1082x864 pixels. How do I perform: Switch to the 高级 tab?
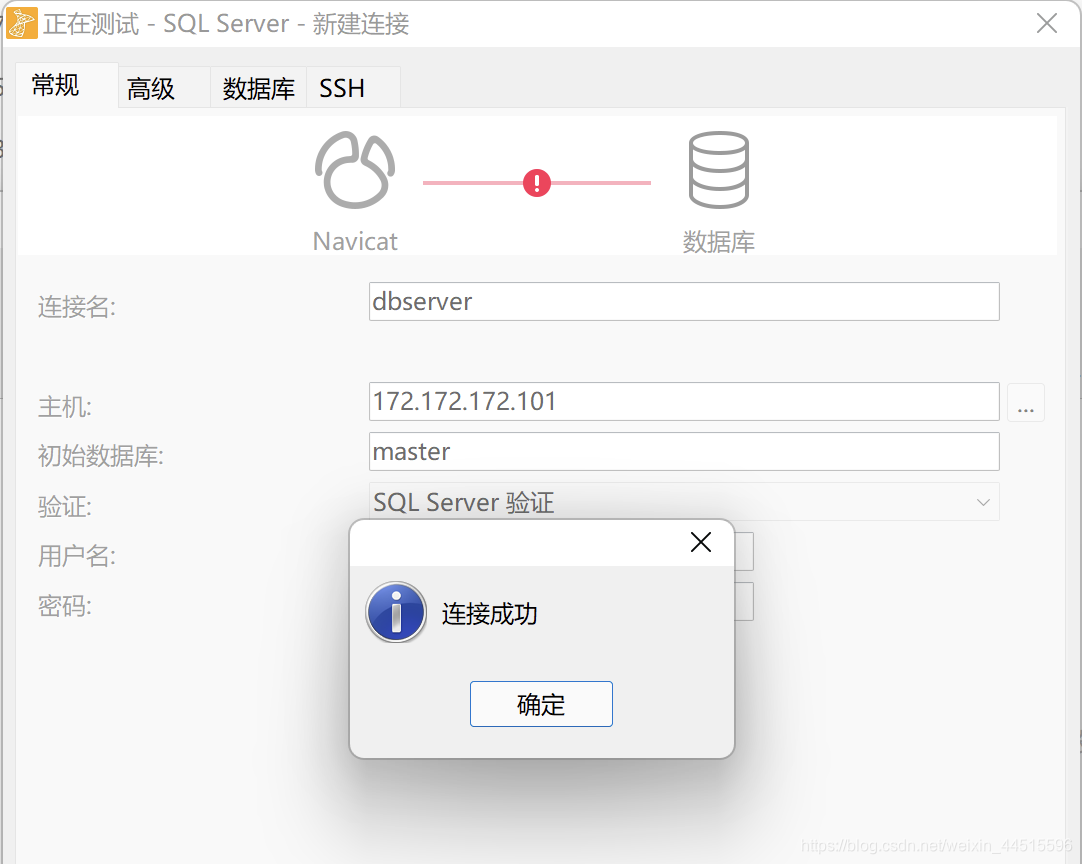[148, 87]
